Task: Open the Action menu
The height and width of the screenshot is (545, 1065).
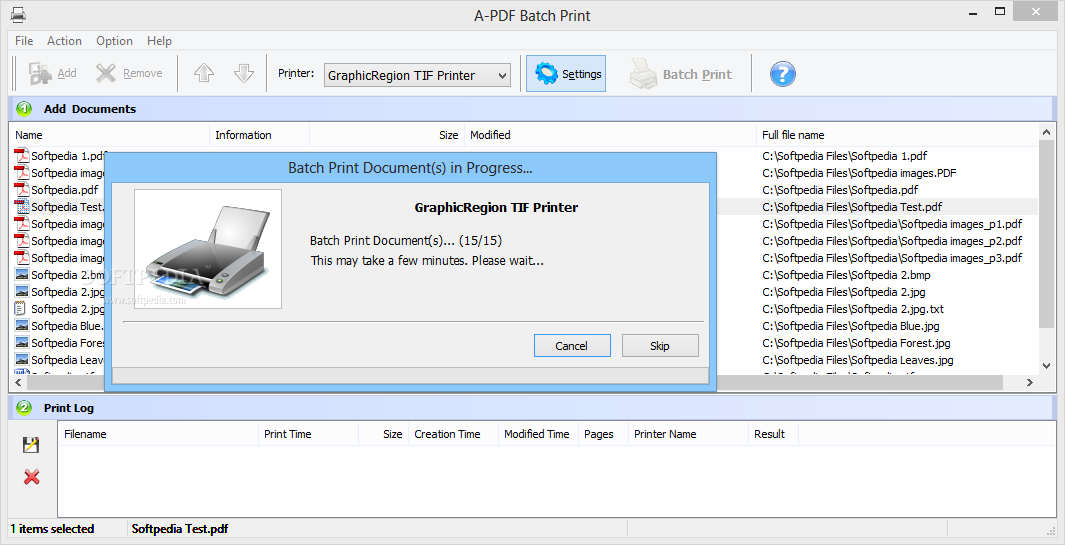Action: [64, 41]
